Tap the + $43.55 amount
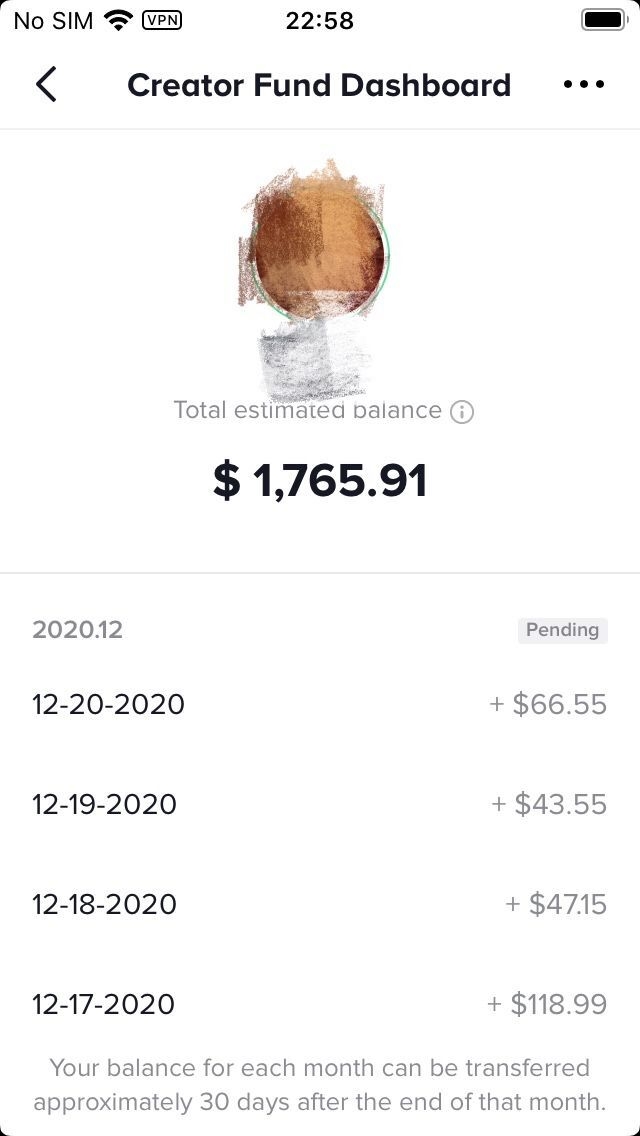 549,804
